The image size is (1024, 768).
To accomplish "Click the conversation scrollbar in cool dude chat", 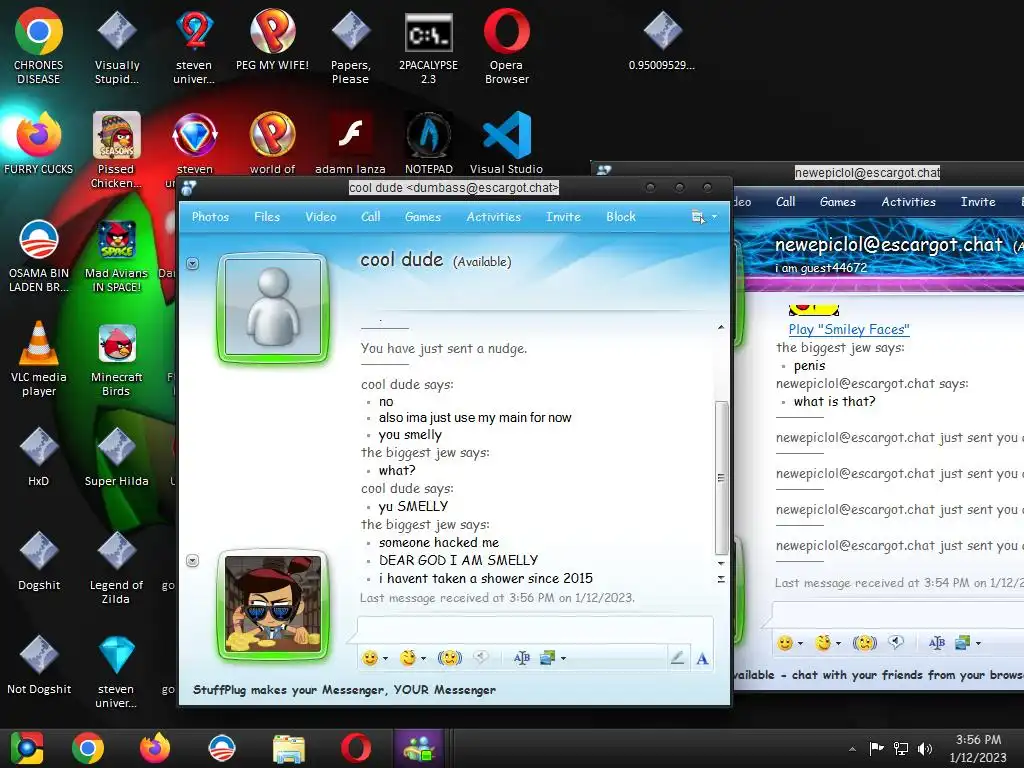I will pos(721,477).
